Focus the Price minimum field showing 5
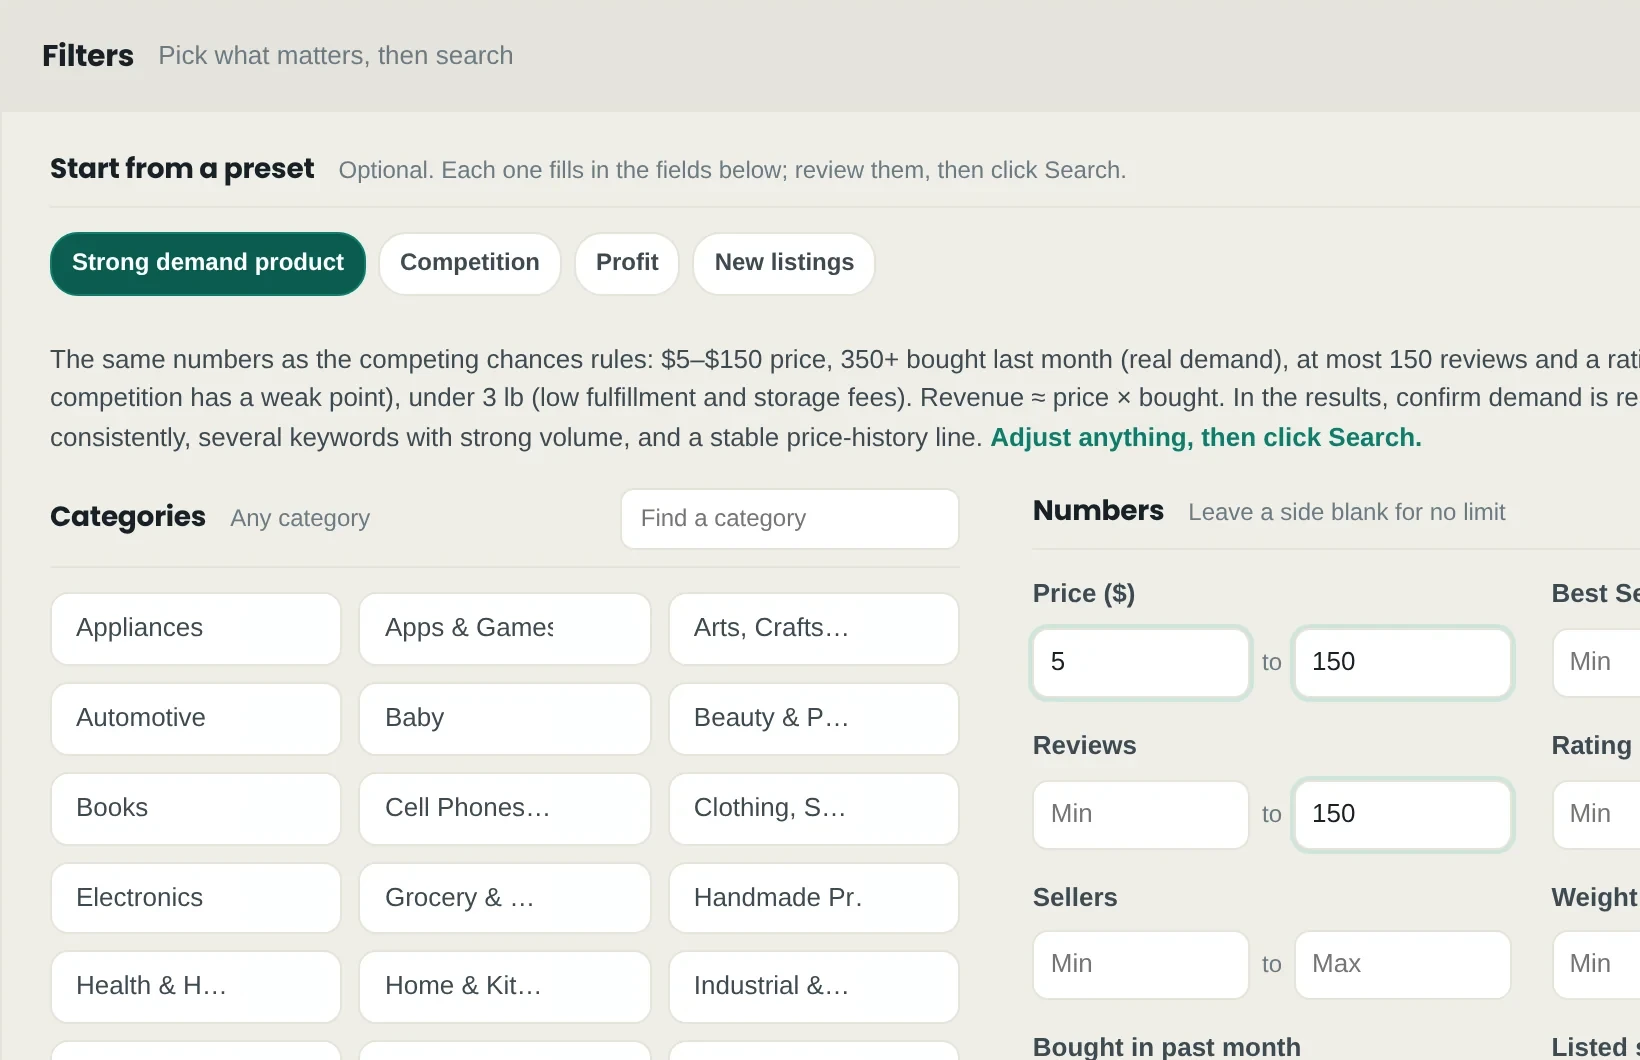This screenshot has width=1640, height=1060. (1141, 663)
